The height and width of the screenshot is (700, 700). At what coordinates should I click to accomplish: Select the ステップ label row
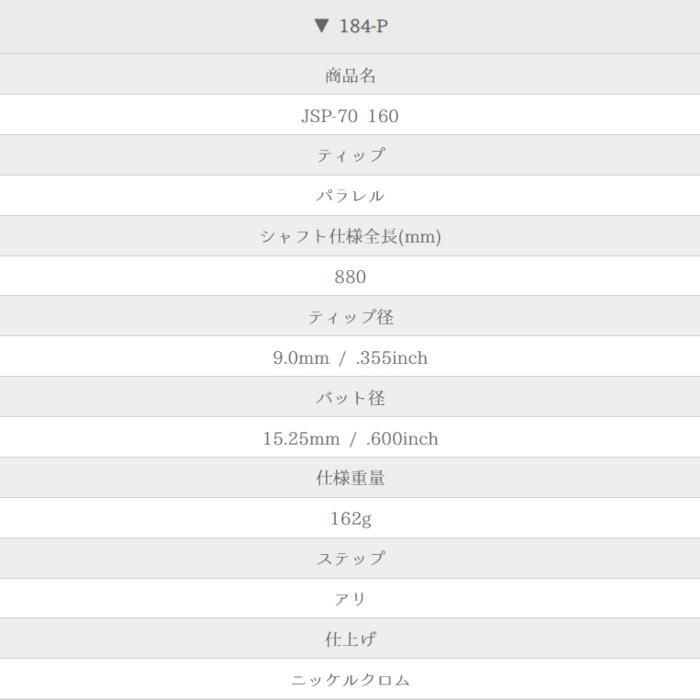click(350, 559)
